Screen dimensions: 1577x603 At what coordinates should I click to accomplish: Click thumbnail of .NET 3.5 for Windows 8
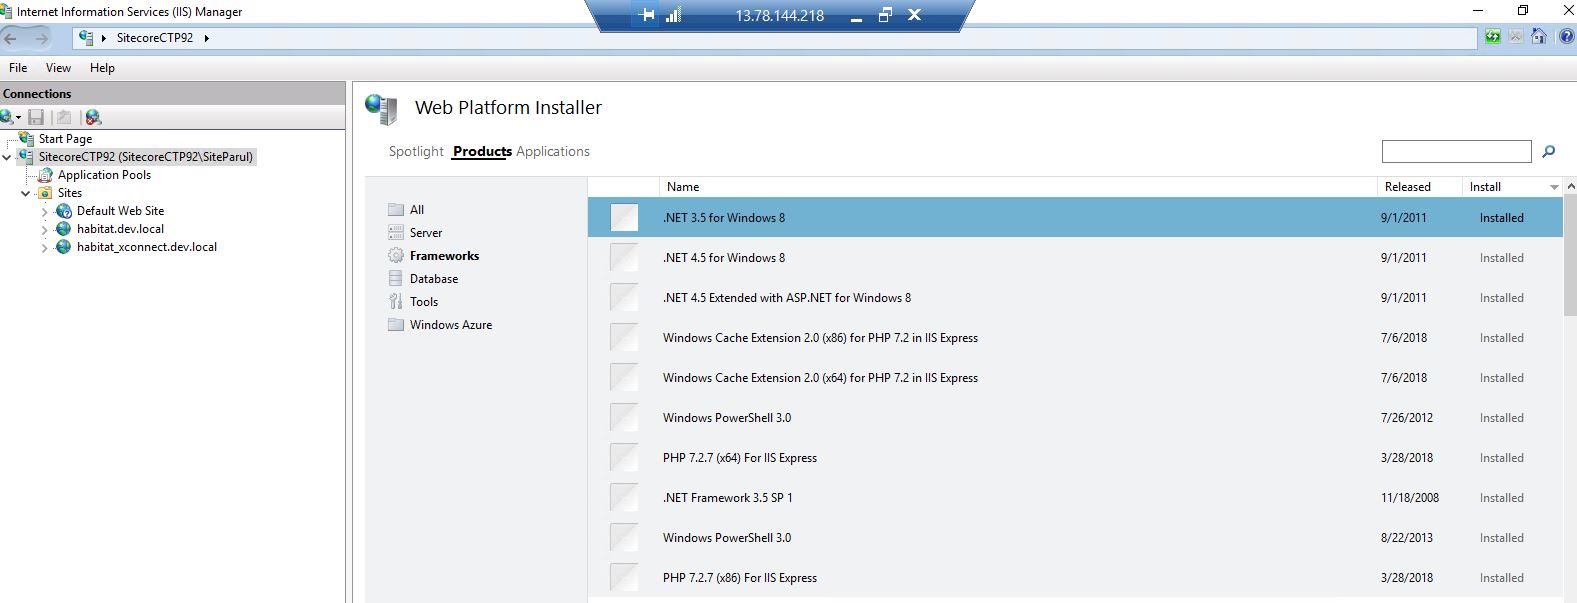(x=624, y=217)
